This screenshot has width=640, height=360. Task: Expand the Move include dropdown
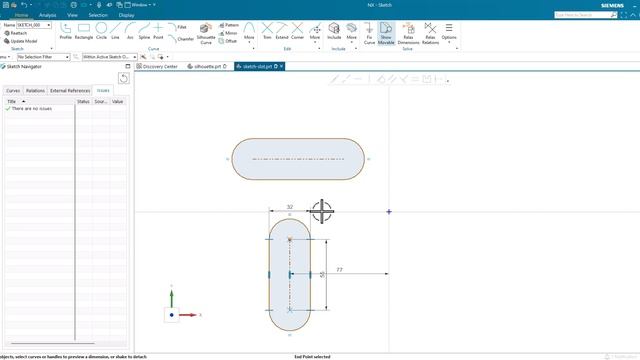pos(351,33)
